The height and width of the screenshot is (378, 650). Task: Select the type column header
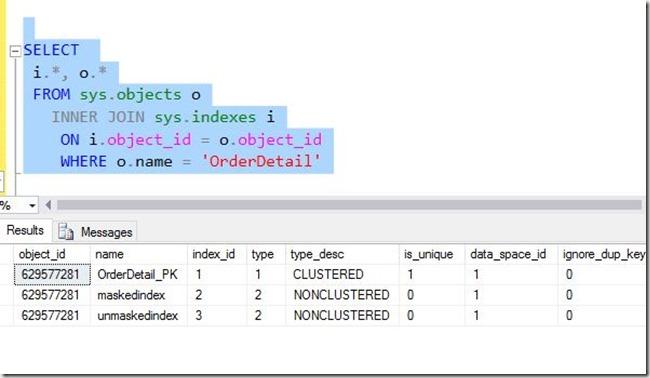266,254
